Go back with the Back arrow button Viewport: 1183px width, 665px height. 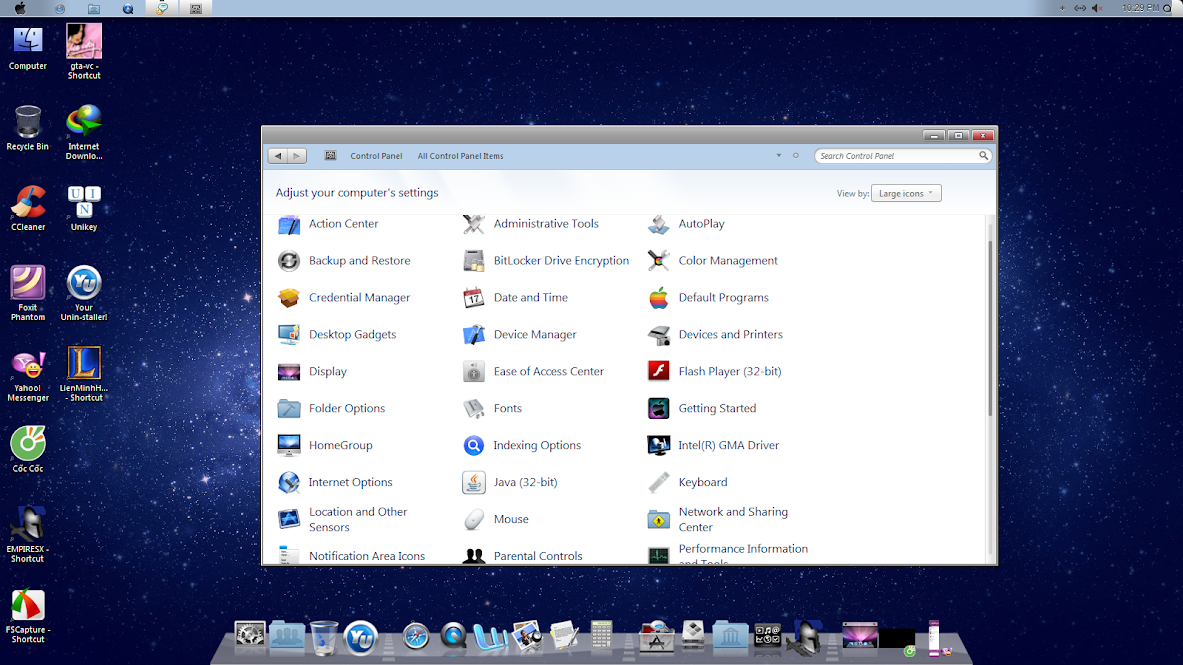(x=278, y=156)
